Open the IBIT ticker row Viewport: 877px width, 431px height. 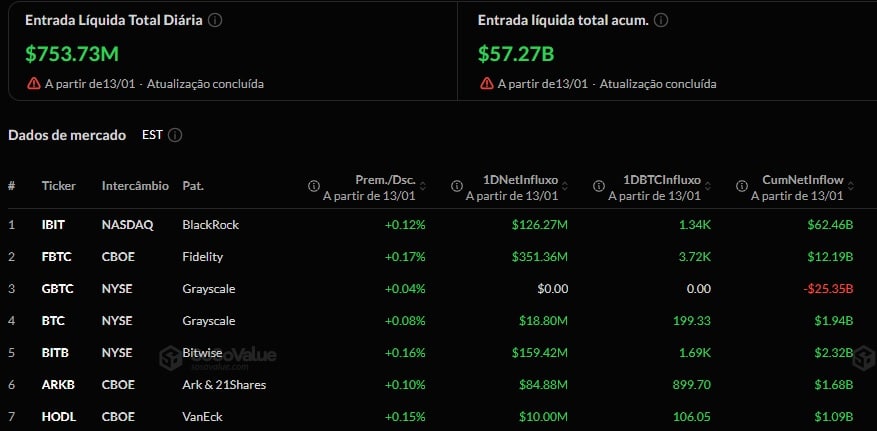coord(53,225)
